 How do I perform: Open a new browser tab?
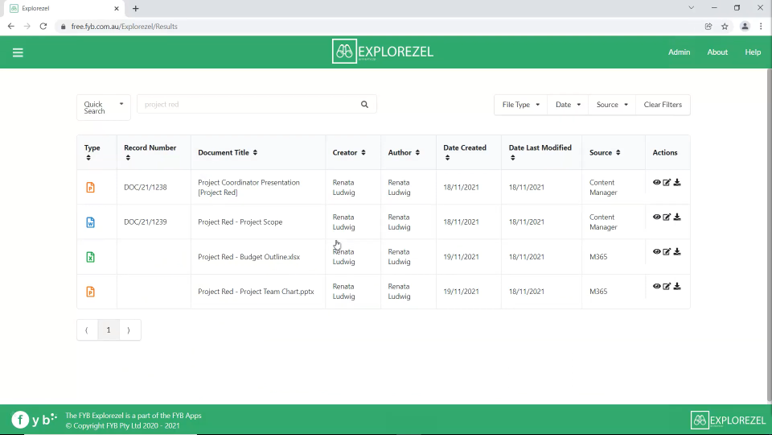[x=135, y=8]
